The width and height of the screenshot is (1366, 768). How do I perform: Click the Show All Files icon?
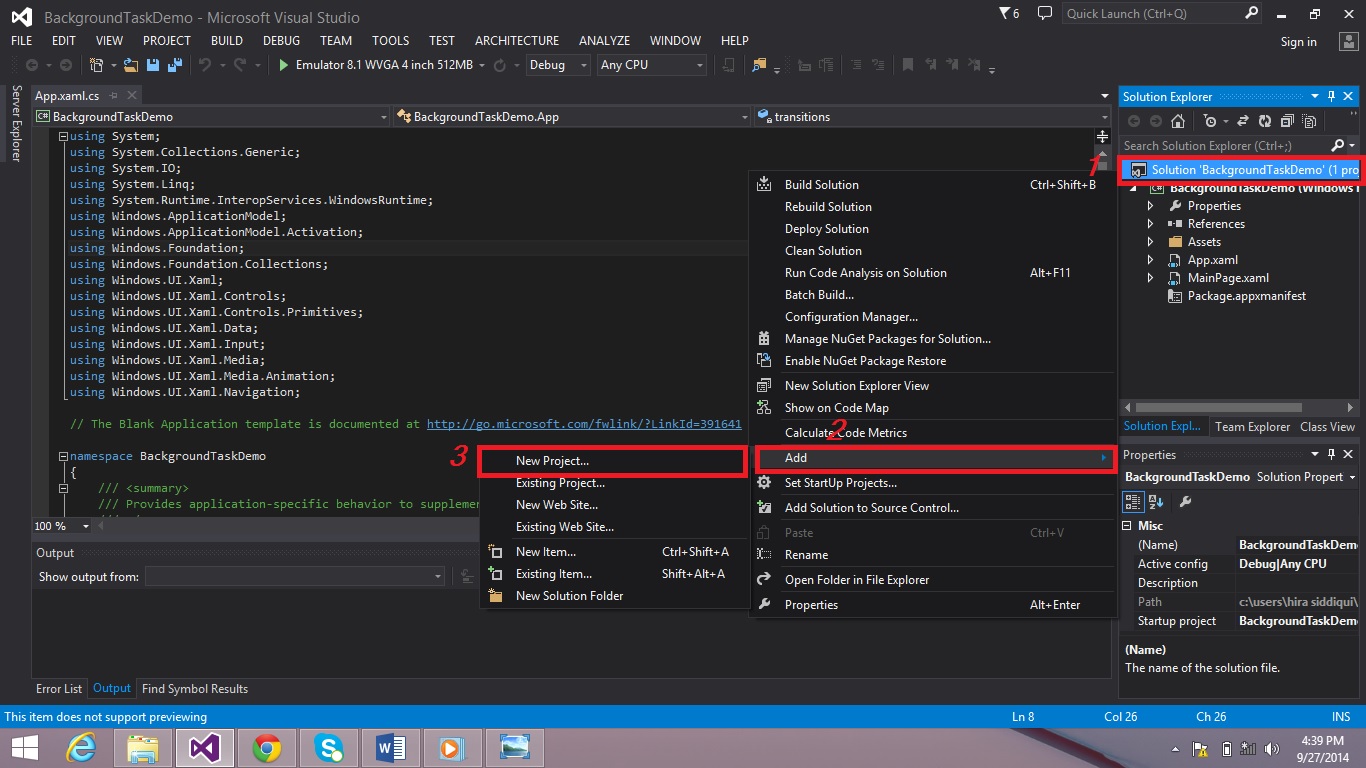click(1308, 121)
